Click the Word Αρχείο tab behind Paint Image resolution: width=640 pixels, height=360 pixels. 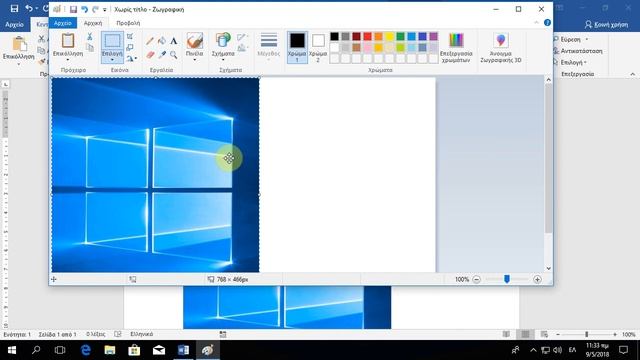(x=14, y=24)
